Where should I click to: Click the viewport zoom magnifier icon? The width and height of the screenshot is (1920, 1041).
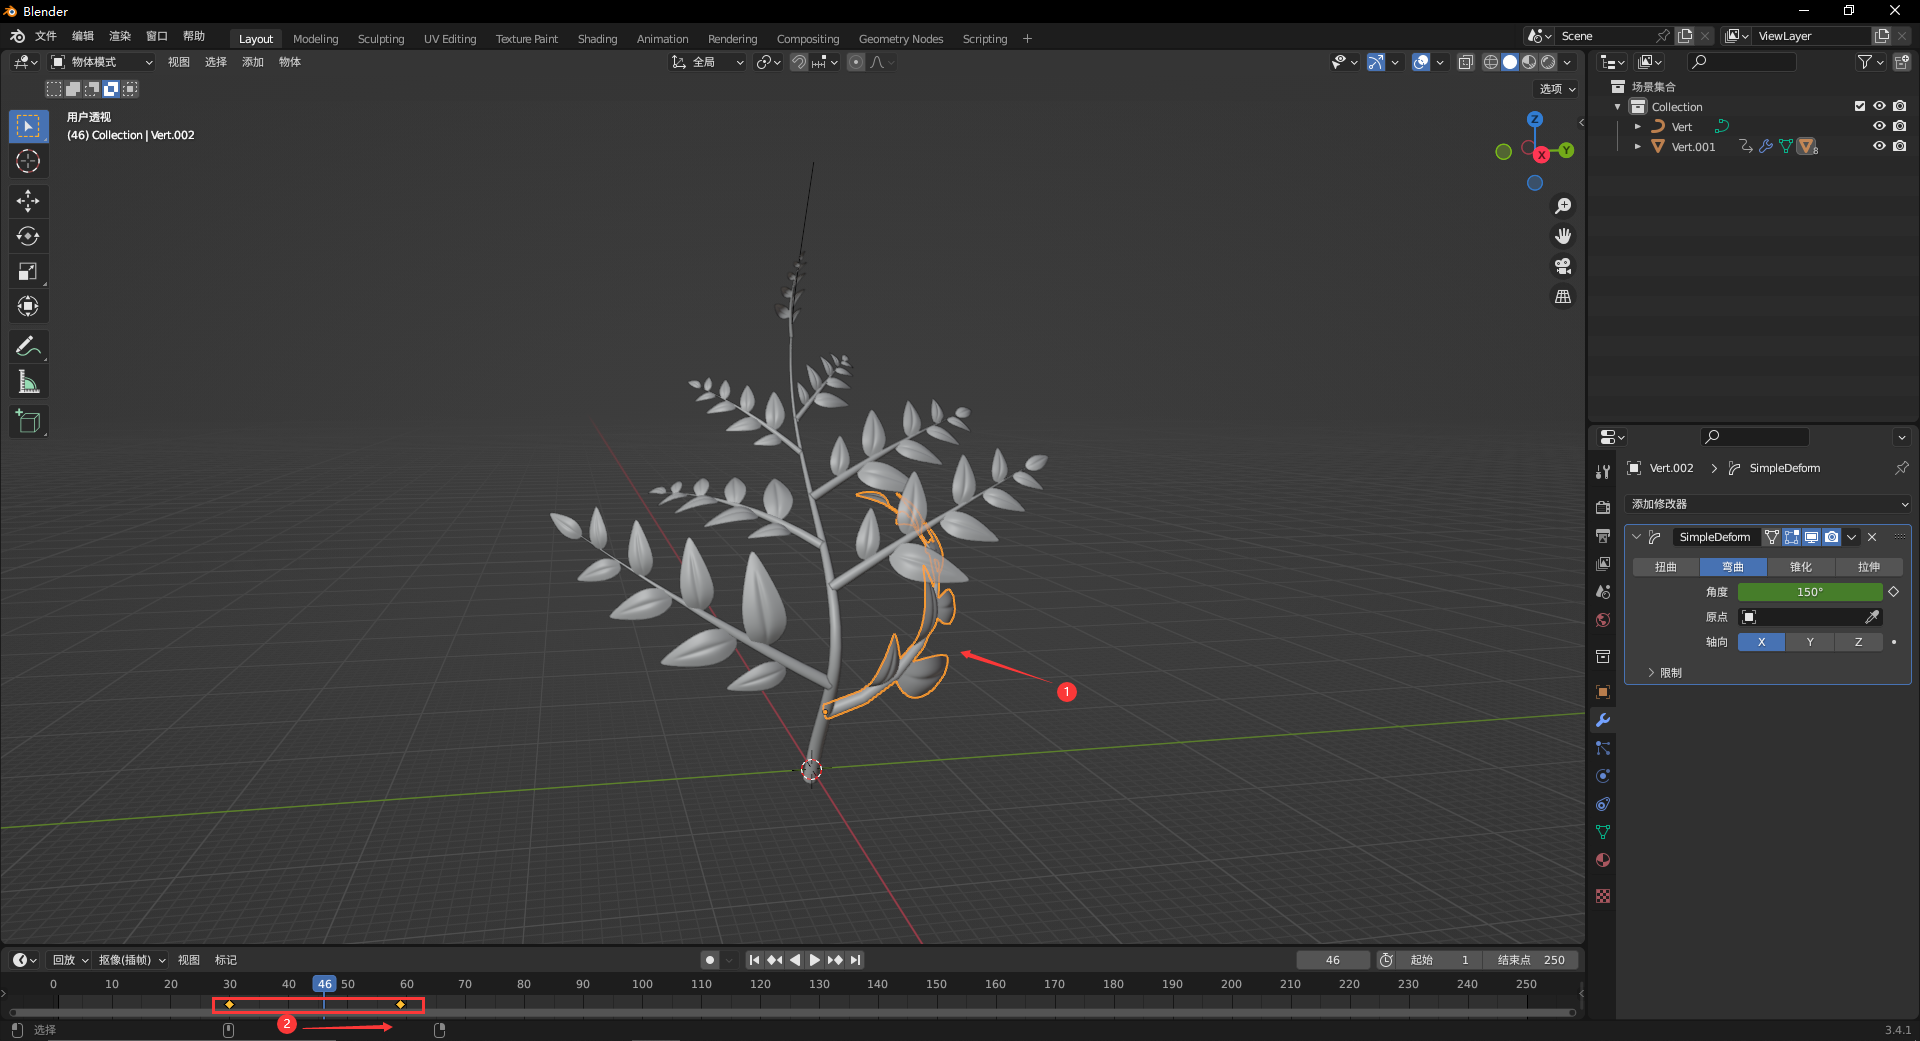click(1563, 206)
